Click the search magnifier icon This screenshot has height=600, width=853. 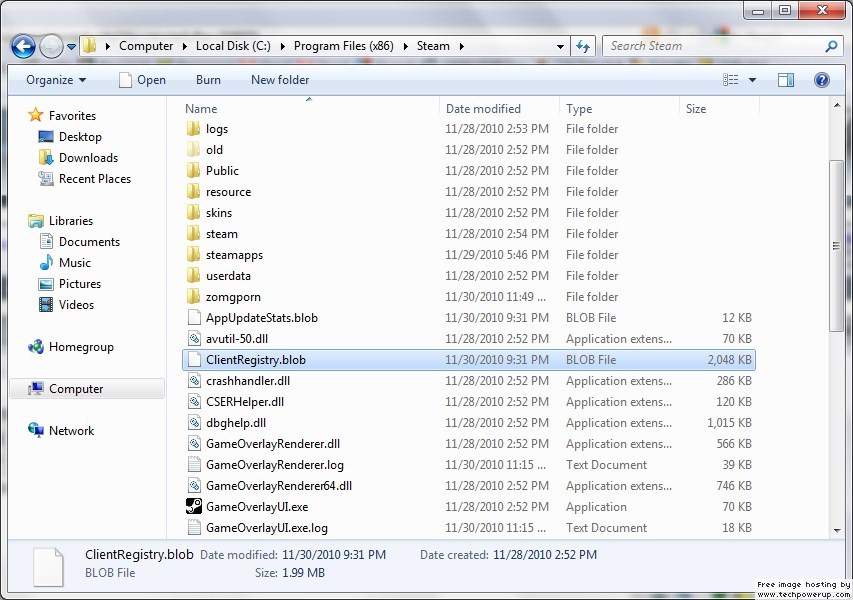pyautogui.click(x=831, y=46)
